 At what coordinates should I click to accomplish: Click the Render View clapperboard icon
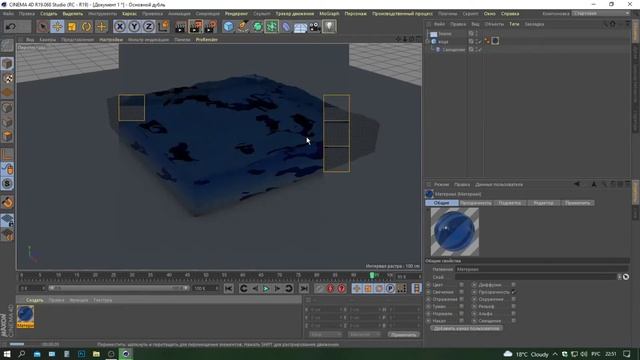pyautogui.click(x=180, y=27)
